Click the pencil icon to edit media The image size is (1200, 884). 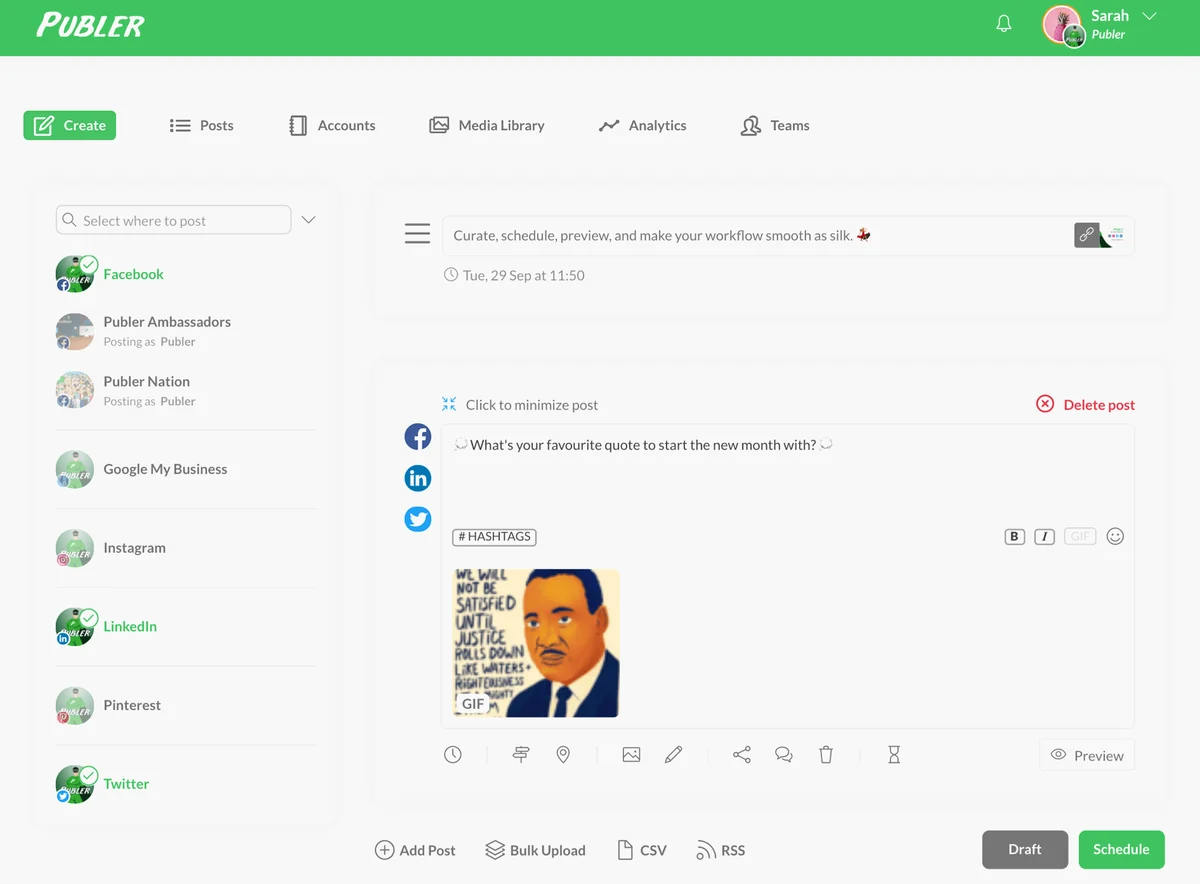(x=673, y=754)
